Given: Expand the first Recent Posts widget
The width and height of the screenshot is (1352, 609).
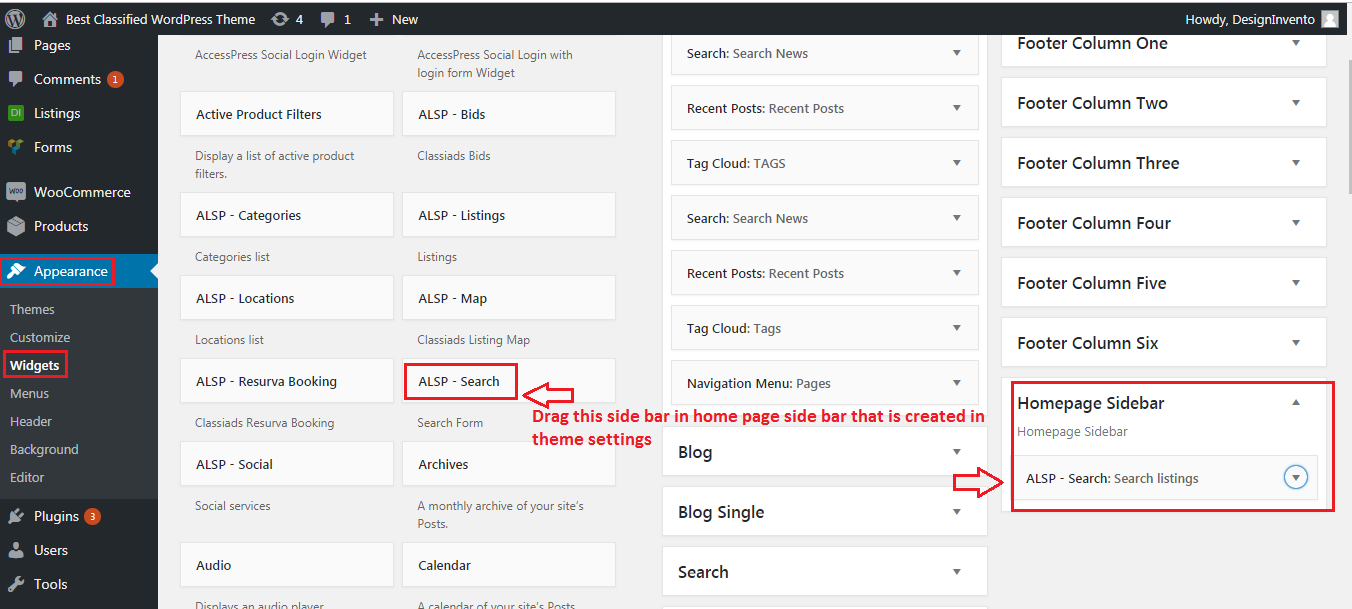Looking at the screenshot, I should tap(956, 108).
